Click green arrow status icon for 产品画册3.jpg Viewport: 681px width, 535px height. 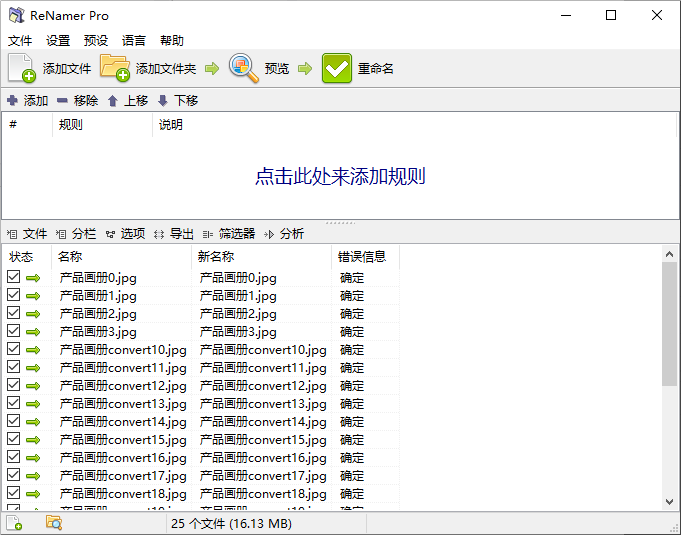tap(33, 332)
